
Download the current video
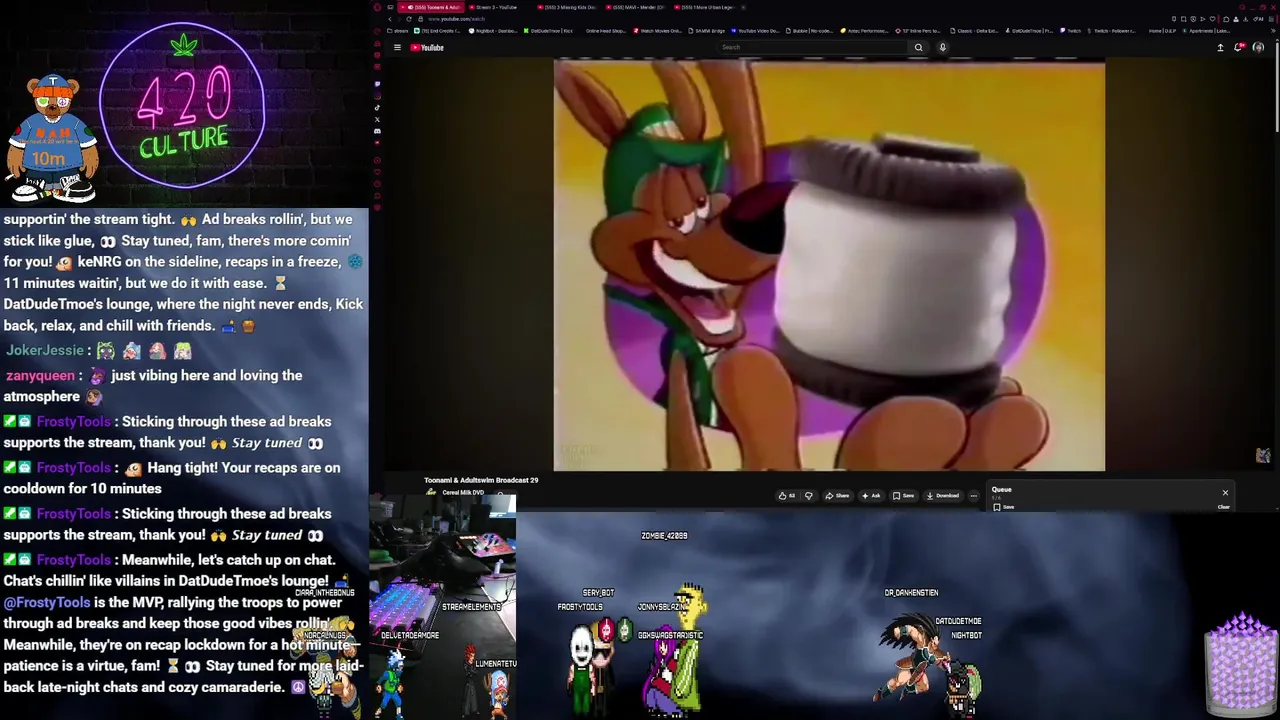pos(941,495)
